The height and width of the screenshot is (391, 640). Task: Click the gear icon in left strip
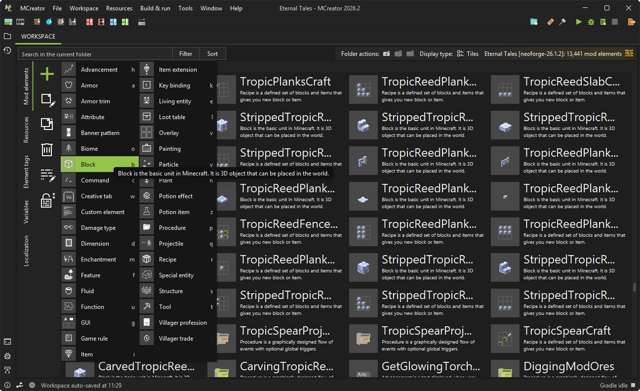7,356
